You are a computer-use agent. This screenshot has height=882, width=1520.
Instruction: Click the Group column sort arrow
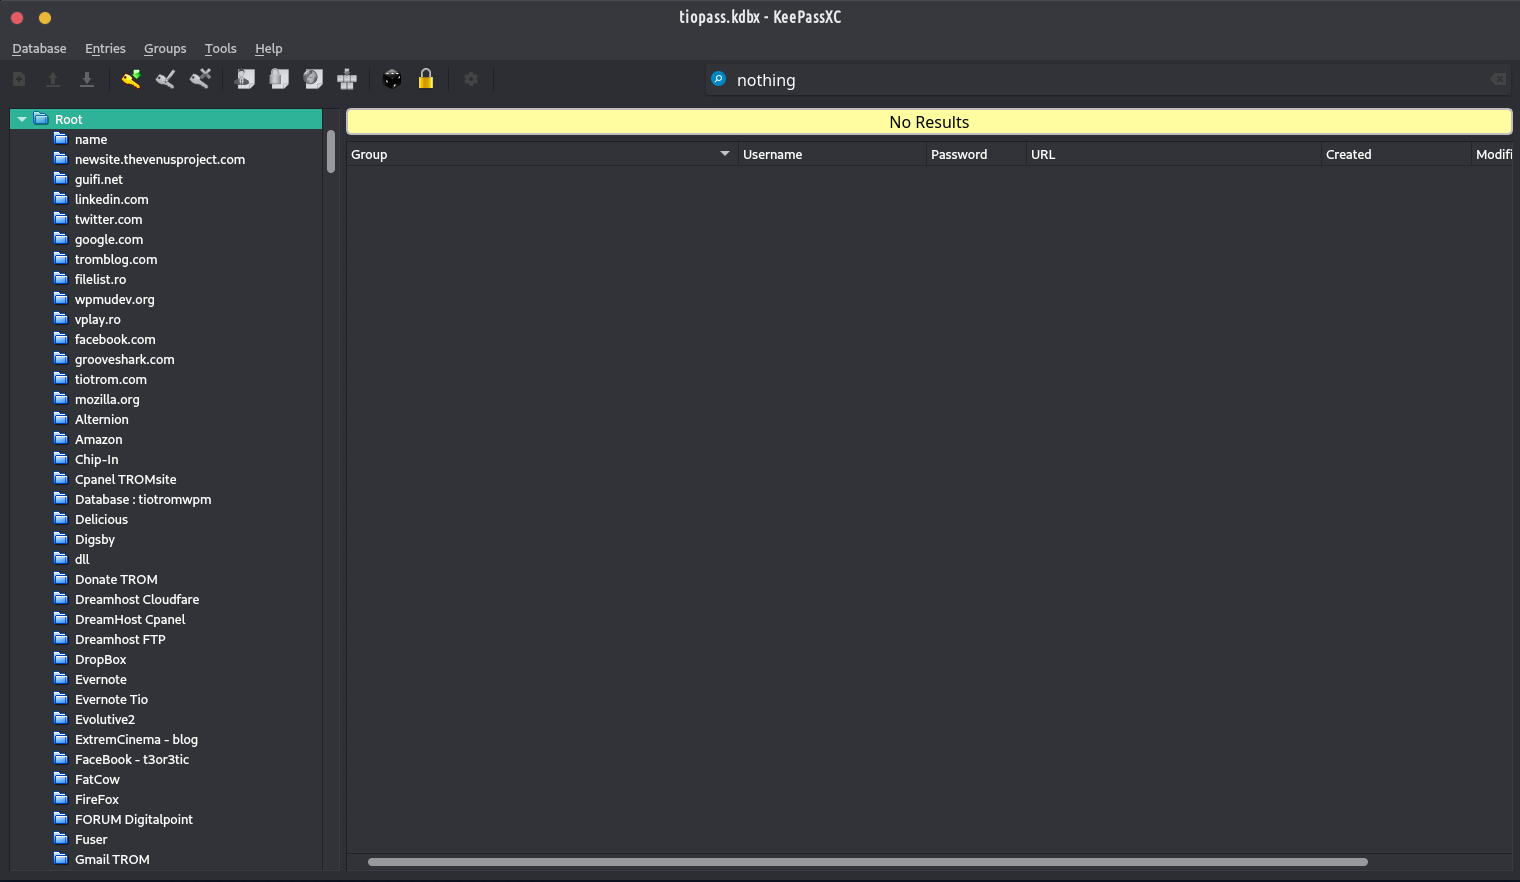coord(725,154)
